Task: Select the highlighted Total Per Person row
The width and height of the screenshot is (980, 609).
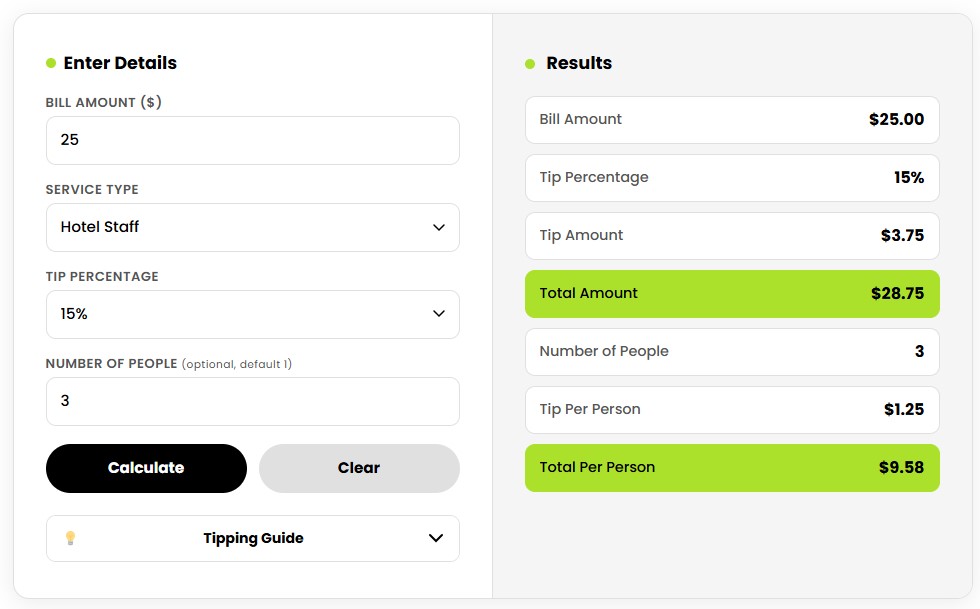Action: coord(732,467)
